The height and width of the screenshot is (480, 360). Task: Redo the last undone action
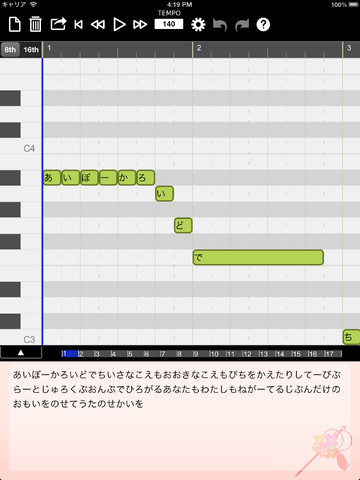click(x=242, y=25)
